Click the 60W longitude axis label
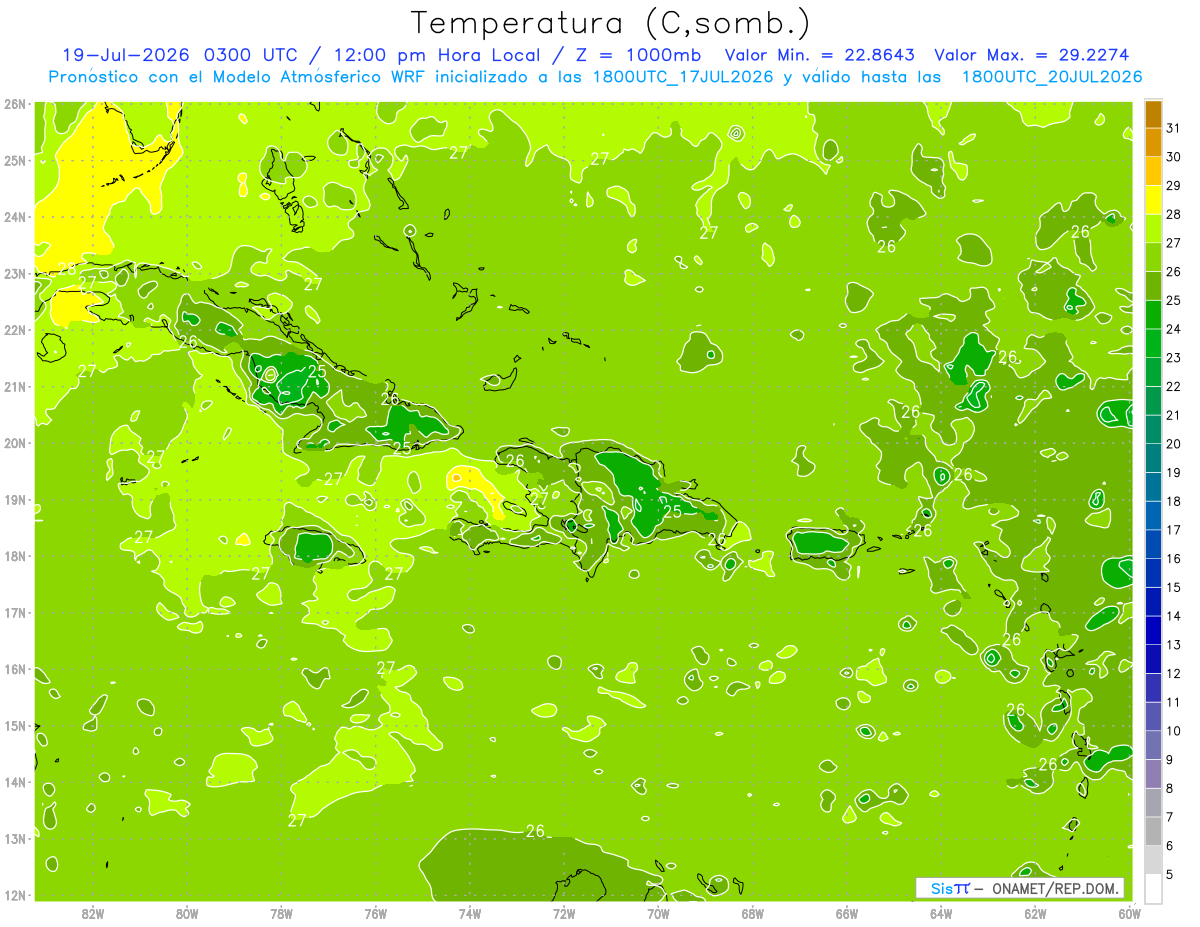This screenshot has height=927, width=1200. (x=1130, y=913)
